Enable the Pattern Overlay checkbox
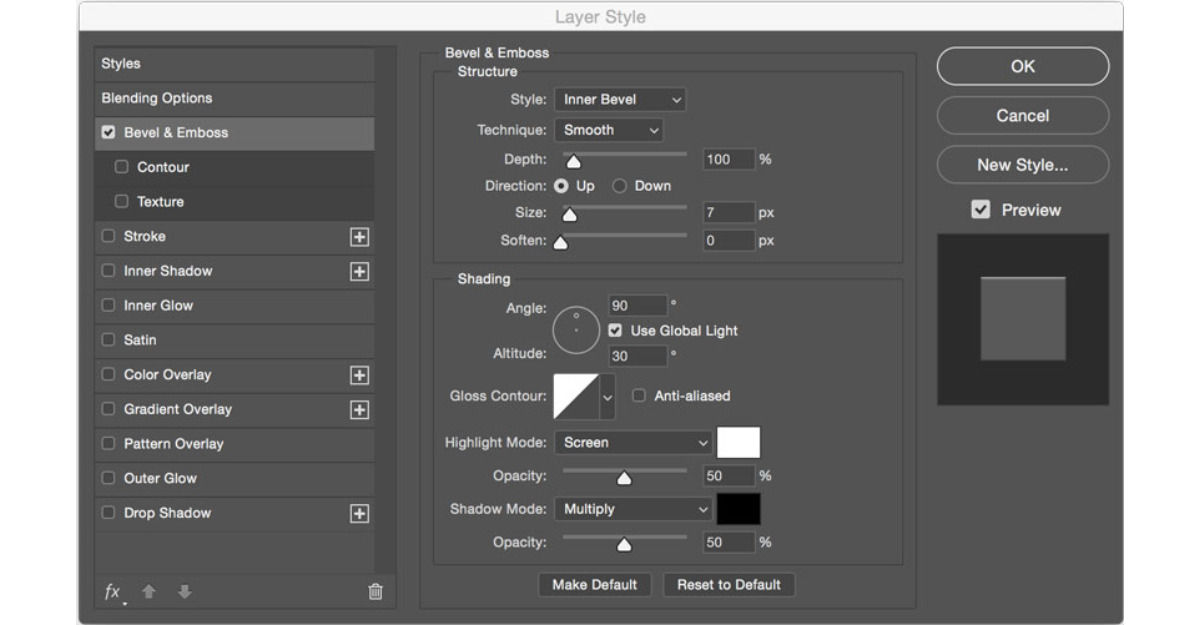 tap(109, 443)
